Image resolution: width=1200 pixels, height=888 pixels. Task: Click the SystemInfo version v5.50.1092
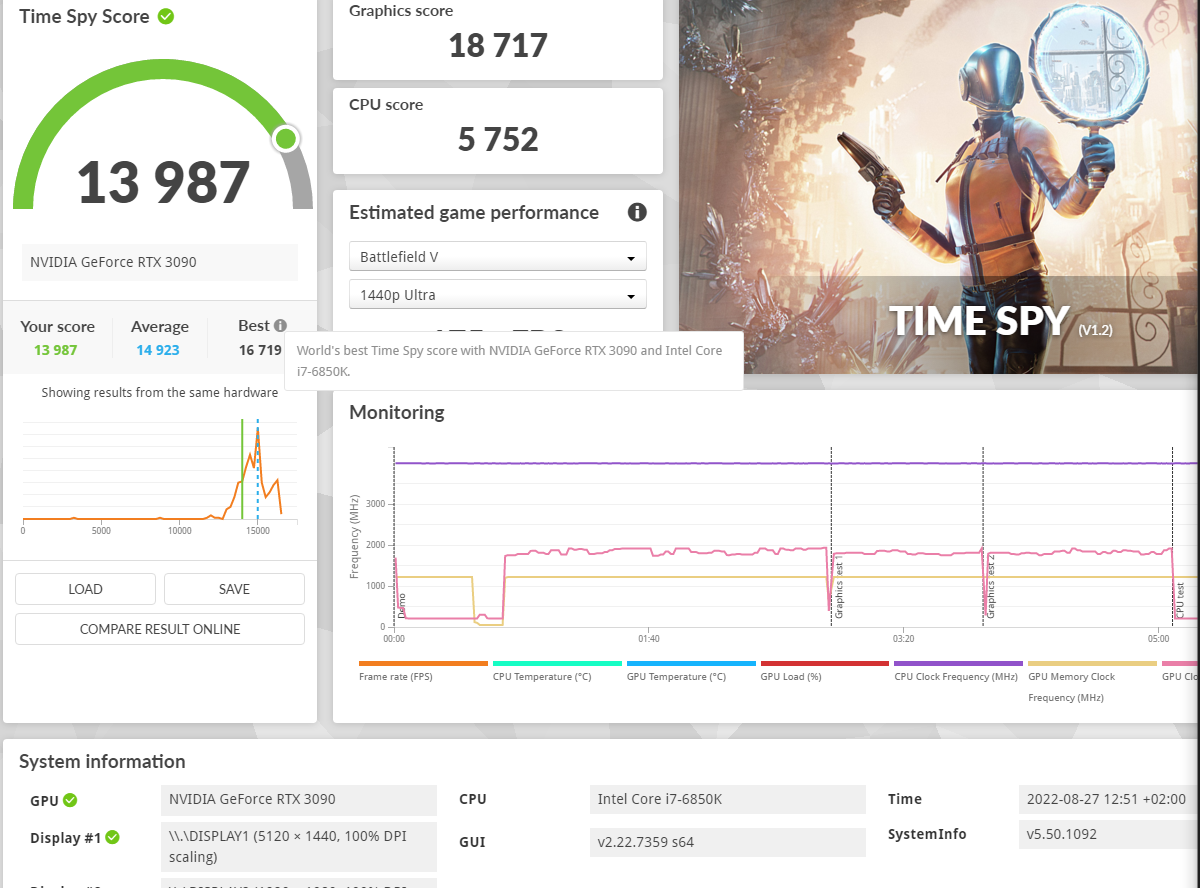pos(1108,834)
